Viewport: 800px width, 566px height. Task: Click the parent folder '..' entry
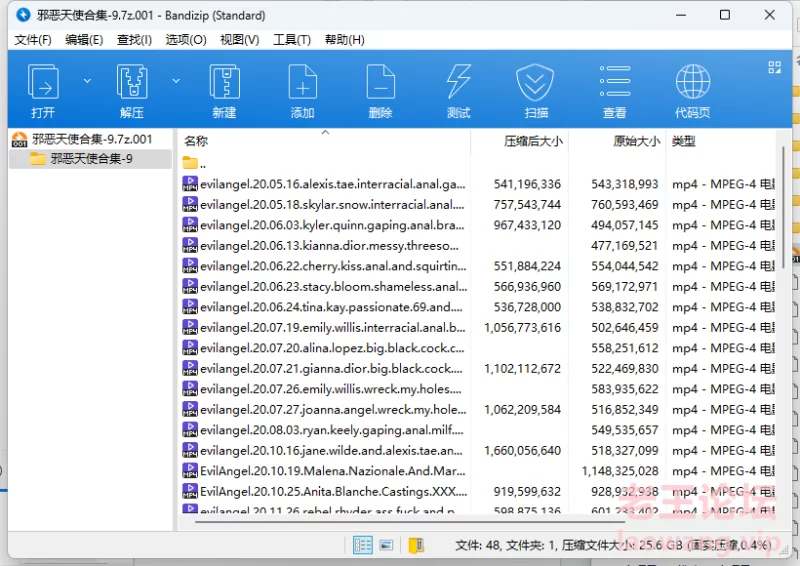click(194, 164)
